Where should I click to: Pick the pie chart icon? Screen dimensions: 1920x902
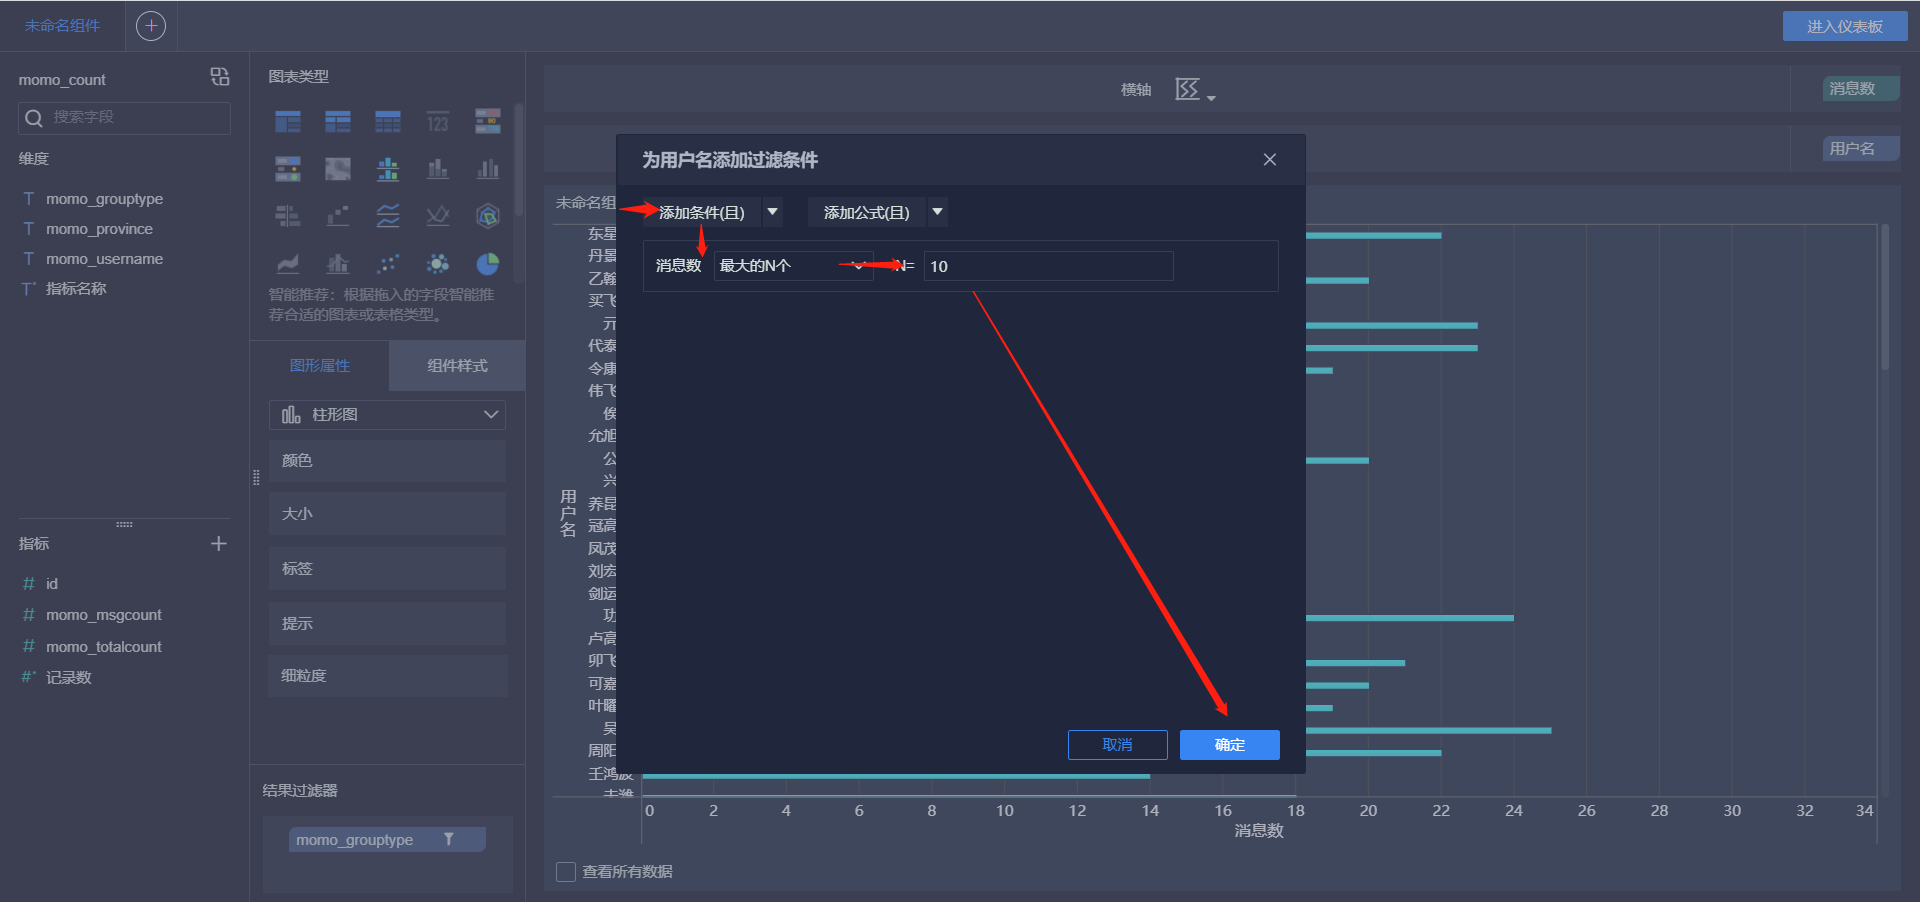(488, 263)
